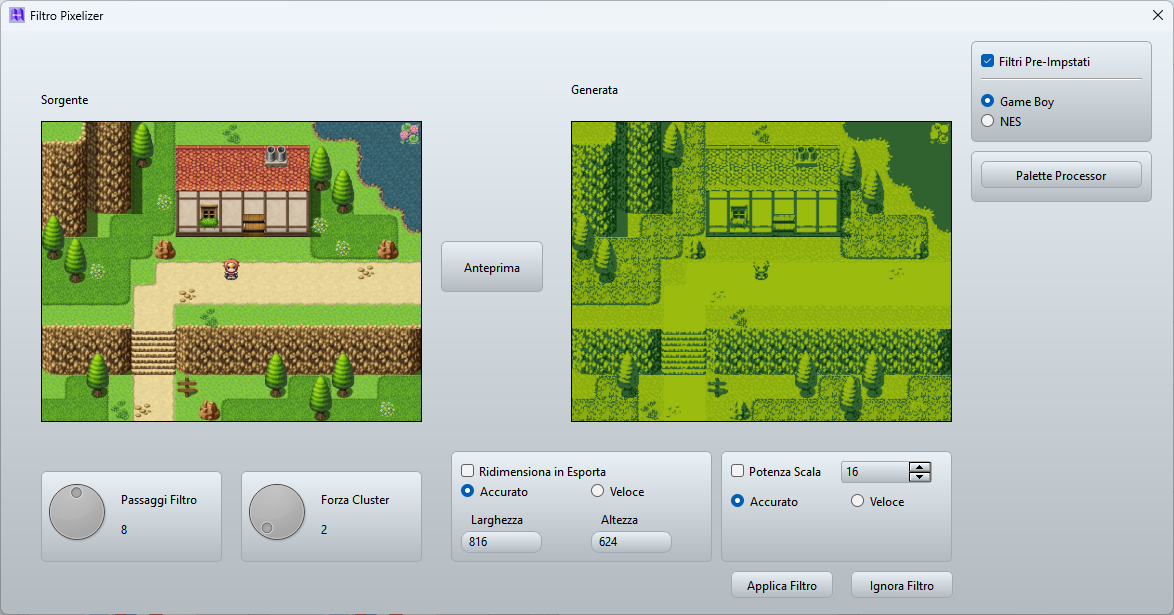Click the Sorgente source image thumbnail

point(231,271)
